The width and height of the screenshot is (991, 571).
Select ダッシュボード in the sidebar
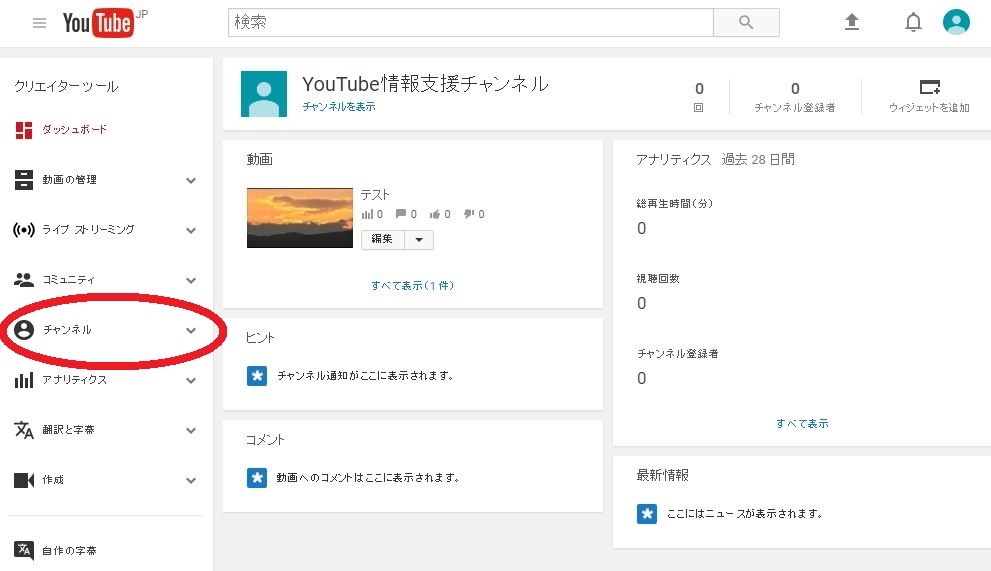pyautogui.click(x=75, y=130)
